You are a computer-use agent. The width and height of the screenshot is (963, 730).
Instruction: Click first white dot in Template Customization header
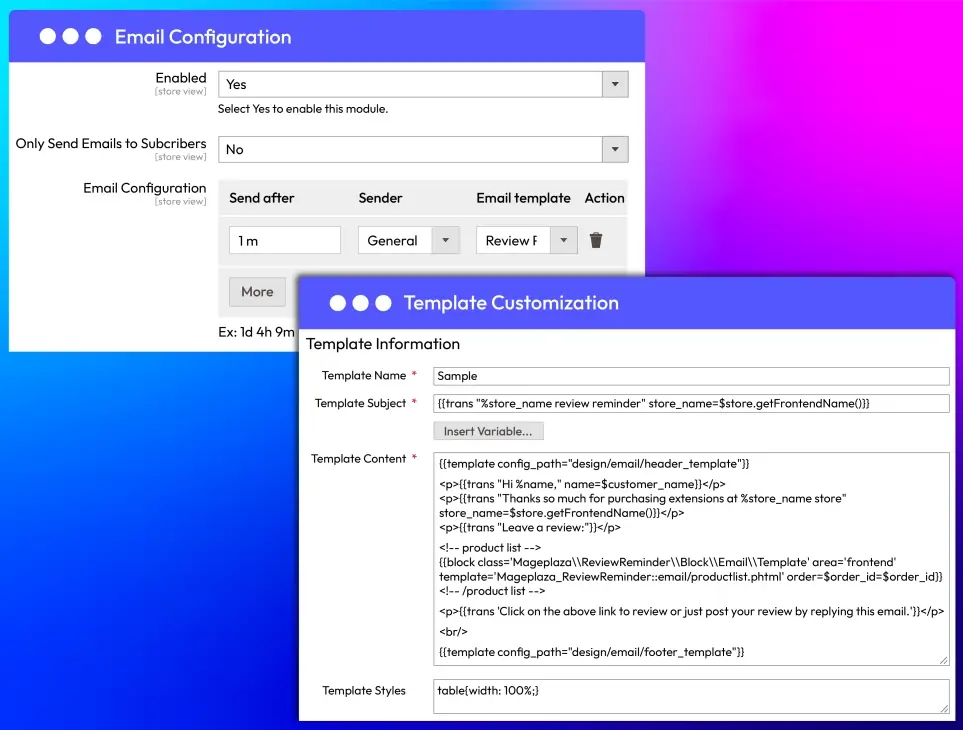[337, 303]
